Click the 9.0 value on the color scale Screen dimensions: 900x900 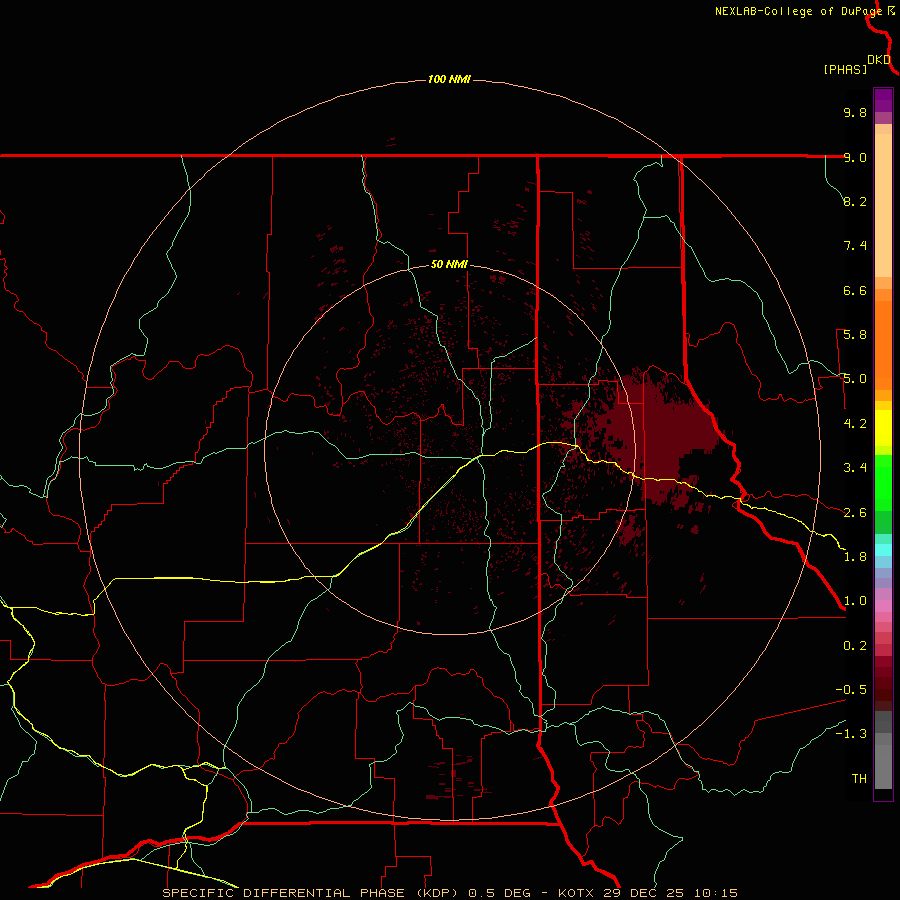[x=855, y=157]
